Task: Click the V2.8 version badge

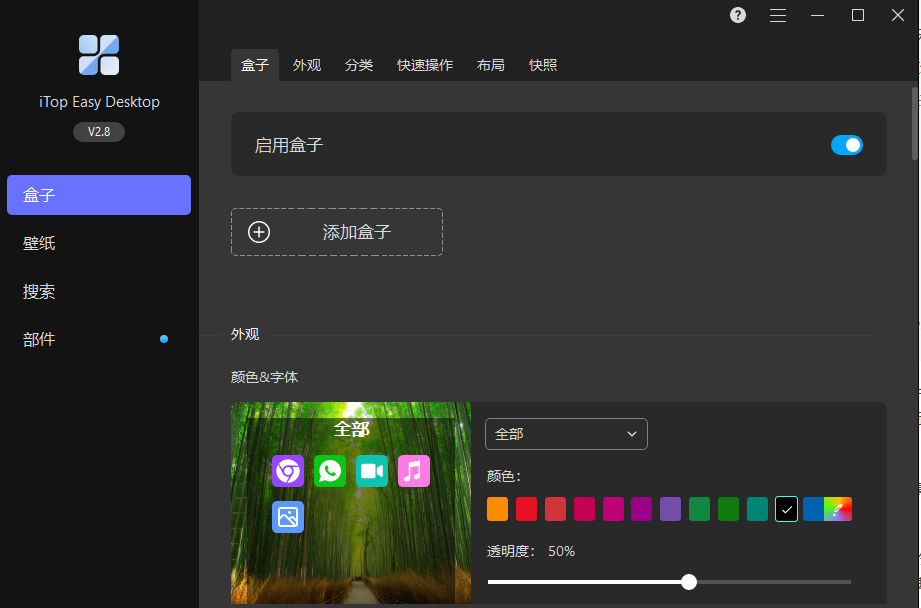Action: [98, 131]
